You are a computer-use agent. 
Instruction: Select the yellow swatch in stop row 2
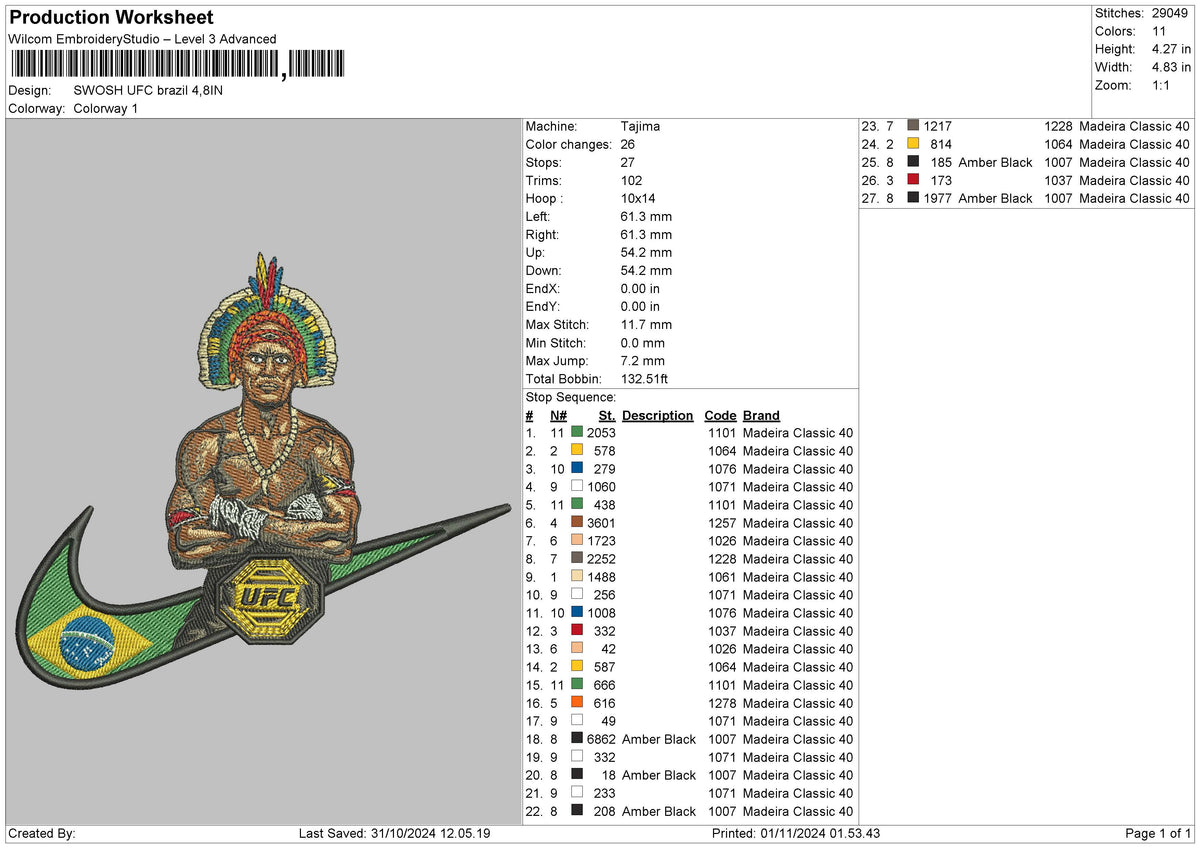pyautogui.click(x=577, y=451)
